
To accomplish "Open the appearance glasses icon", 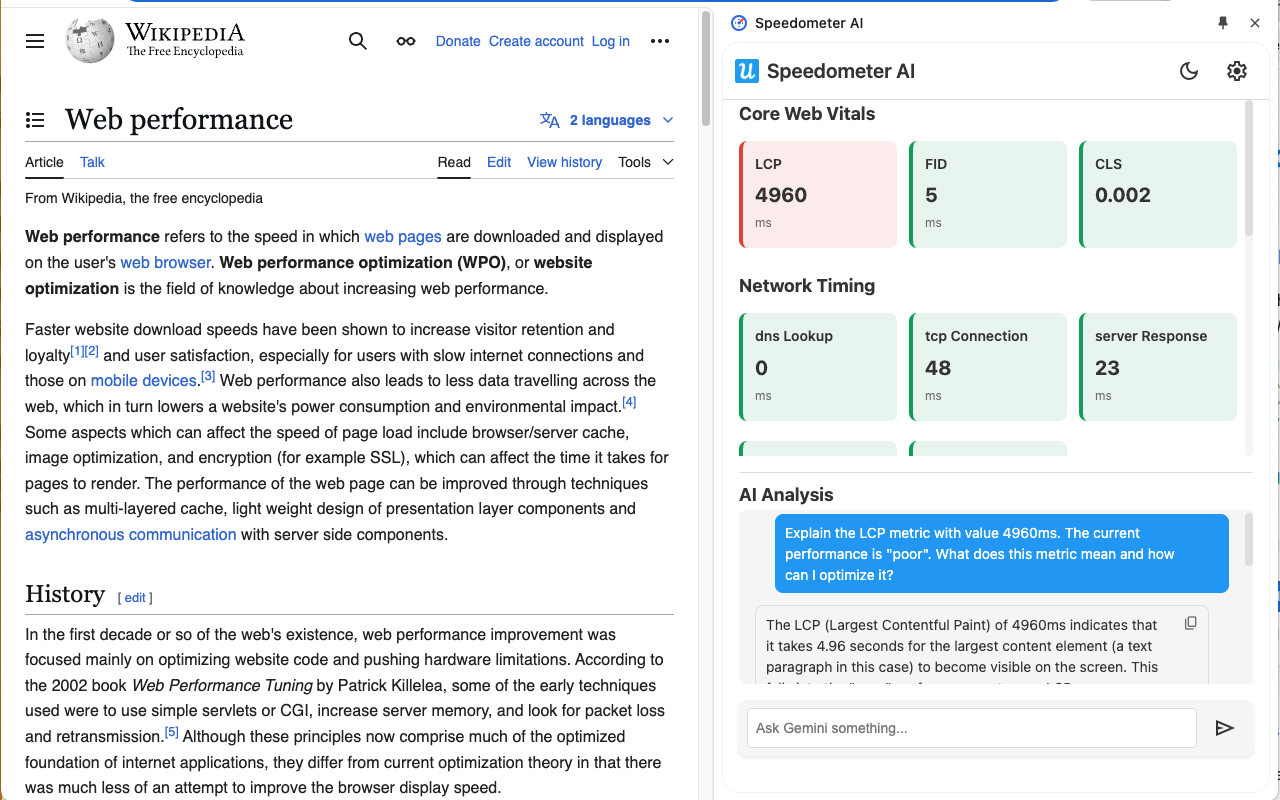I will pos(406,41).
